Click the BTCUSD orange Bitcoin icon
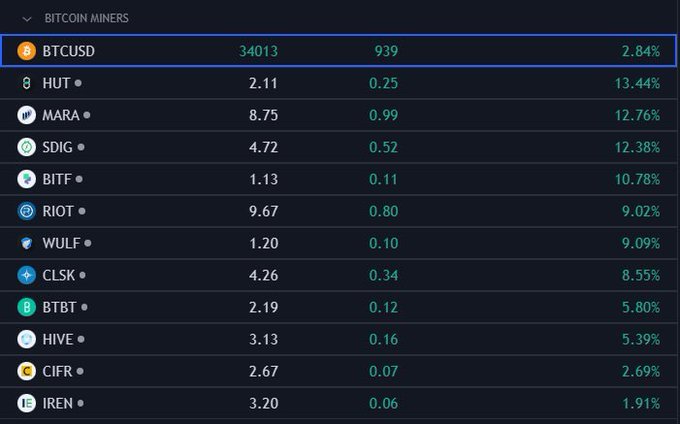This screenshot has height=424, width=680. click(x=27, y=51)
